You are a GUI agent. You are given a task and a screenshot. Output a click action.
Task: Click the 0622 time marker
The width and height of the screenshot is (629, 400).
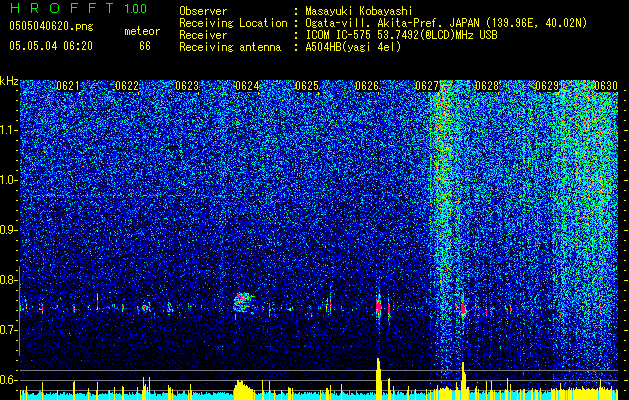pos(127,86)
